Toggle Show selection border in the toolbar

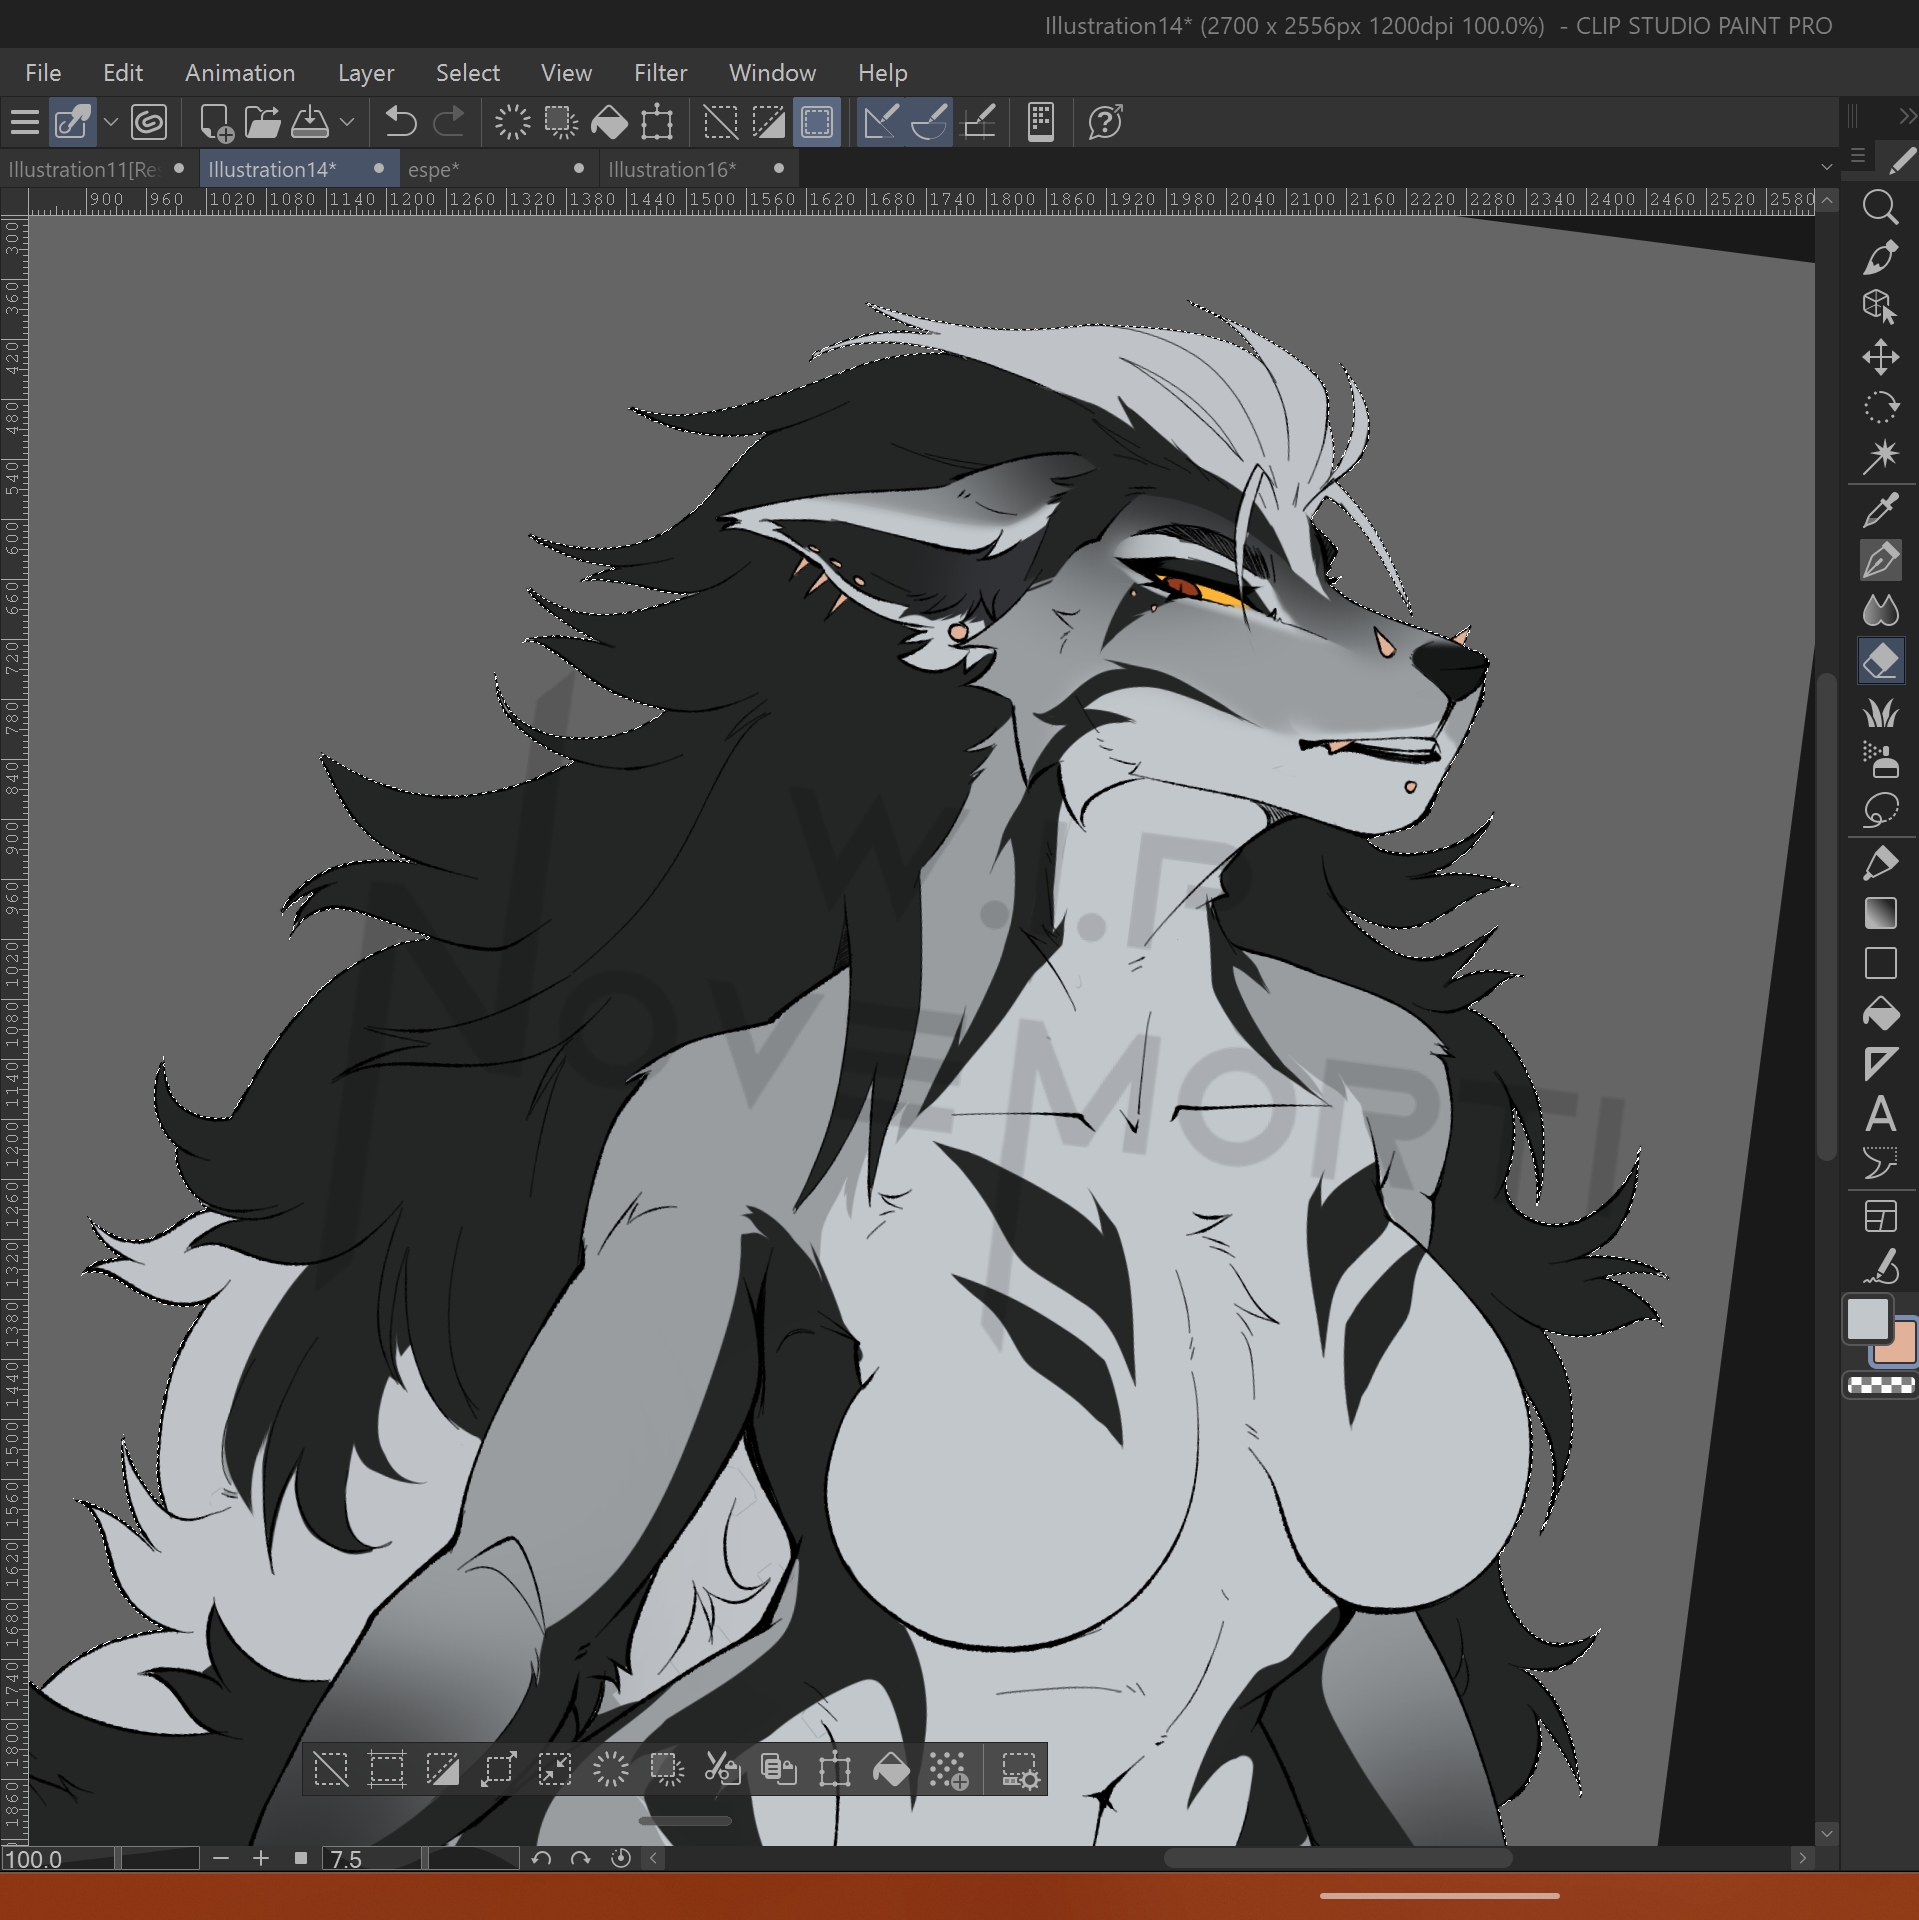pyautogui.click(x=817, y=123)
